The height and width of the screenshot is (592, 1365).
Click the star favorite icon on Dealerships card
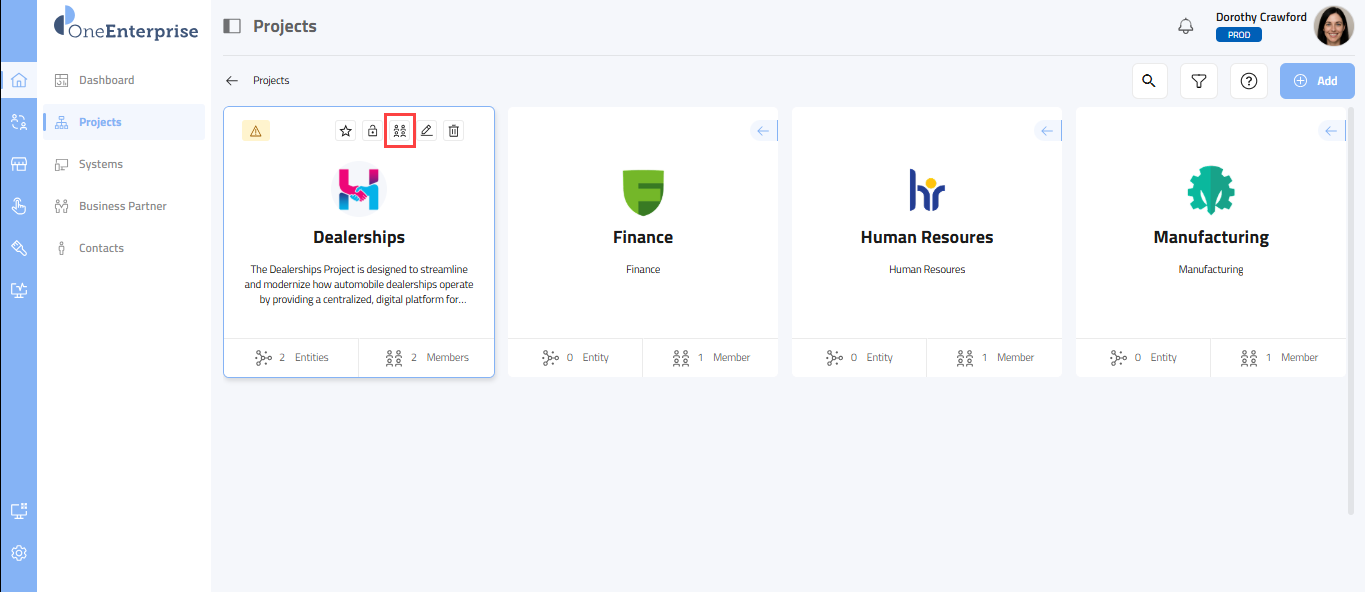tap(346, 131)
